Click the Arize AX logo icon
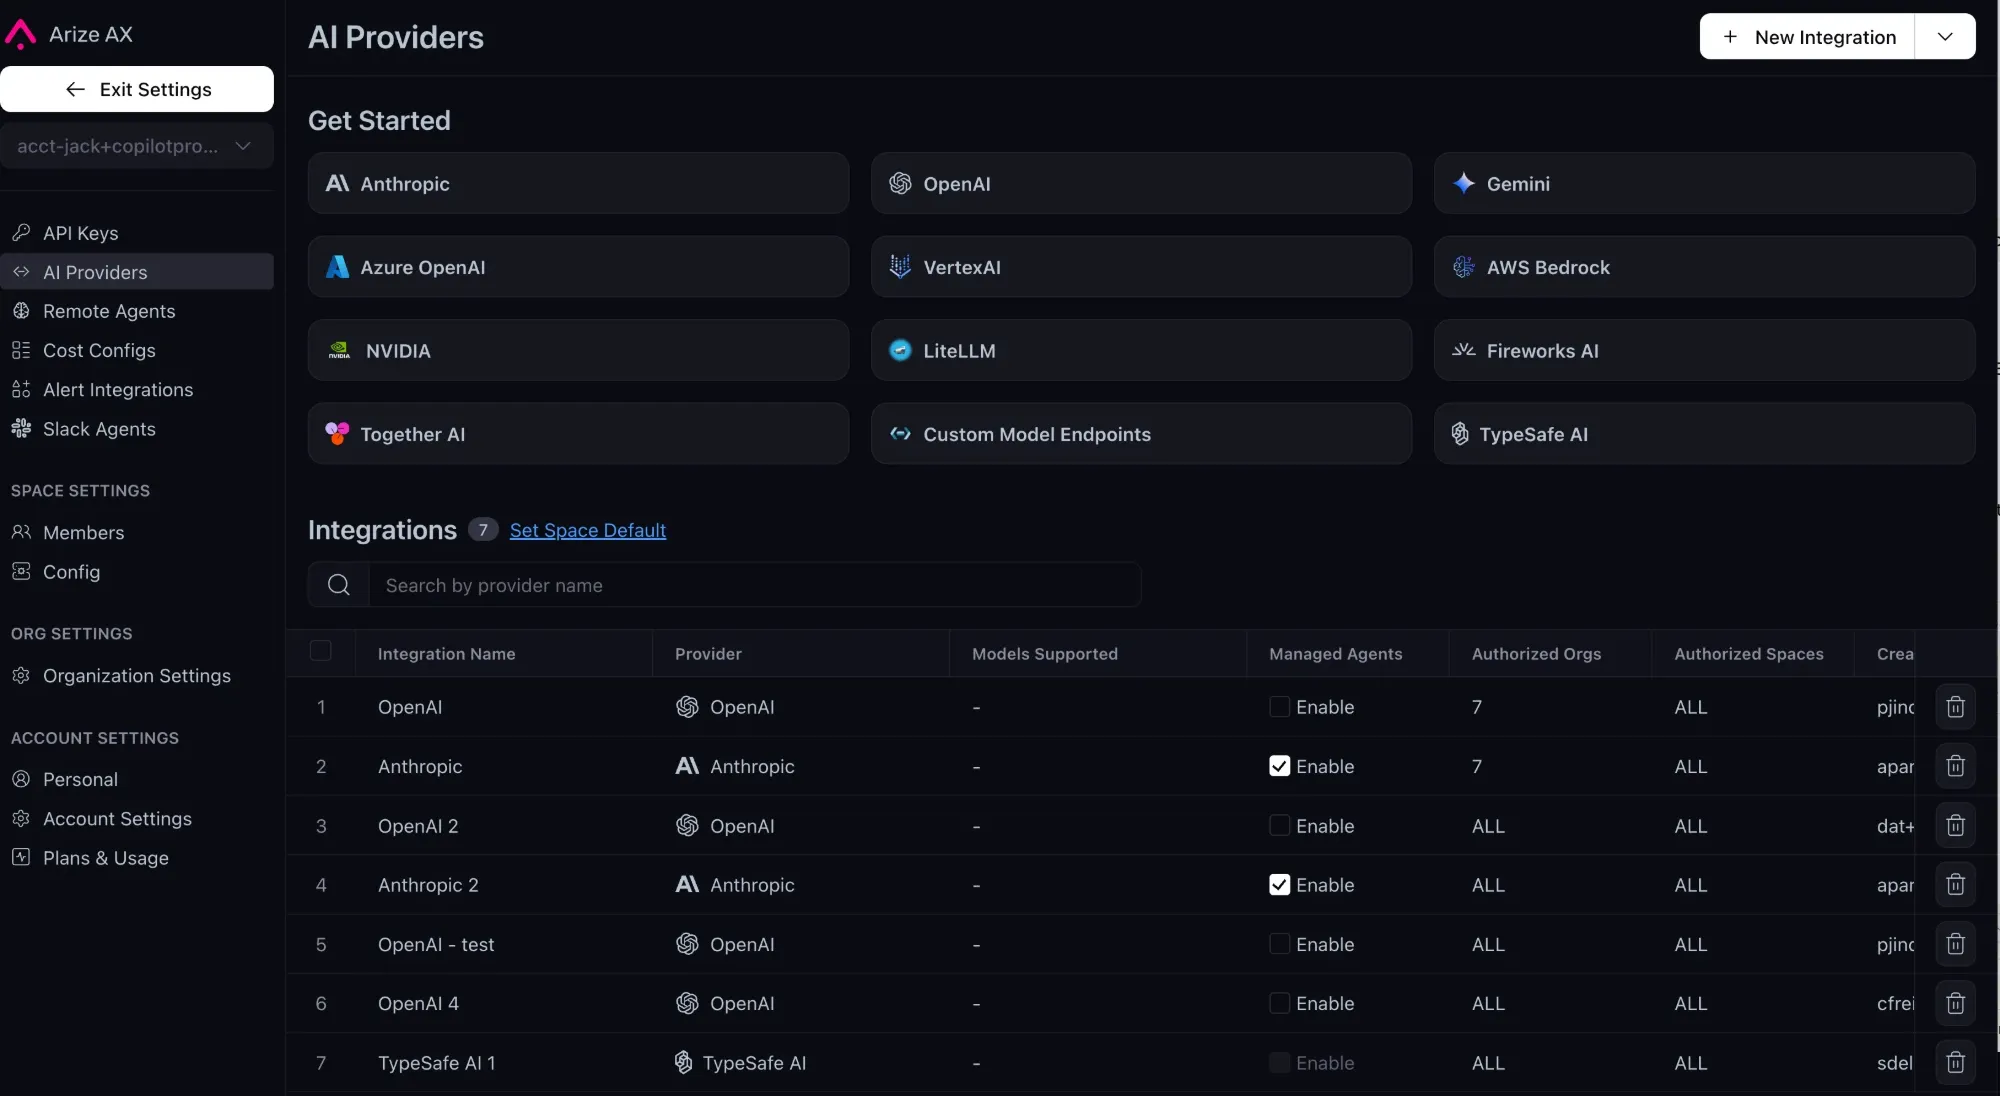This screenshot has width=2000, height=1096. tap(20, 34)
